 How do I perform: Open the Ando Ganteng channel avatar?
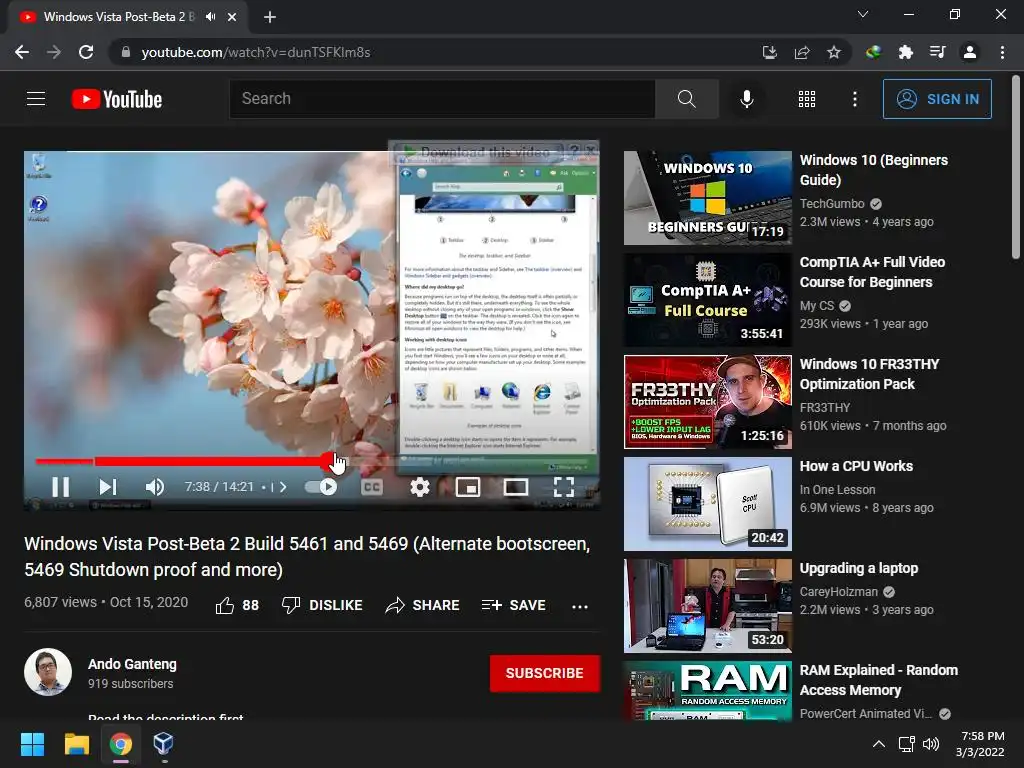(48, 672)
